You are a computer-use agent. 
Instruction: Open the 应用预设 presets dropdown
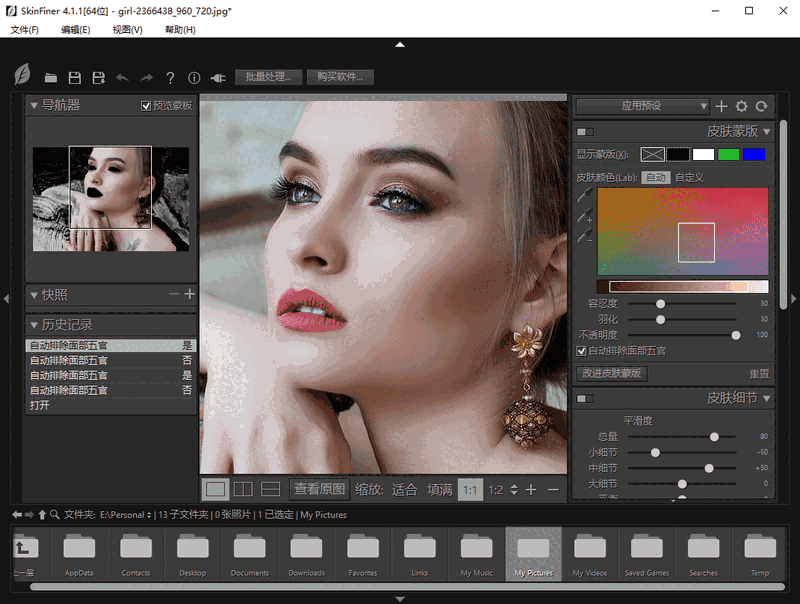(640, 106)
